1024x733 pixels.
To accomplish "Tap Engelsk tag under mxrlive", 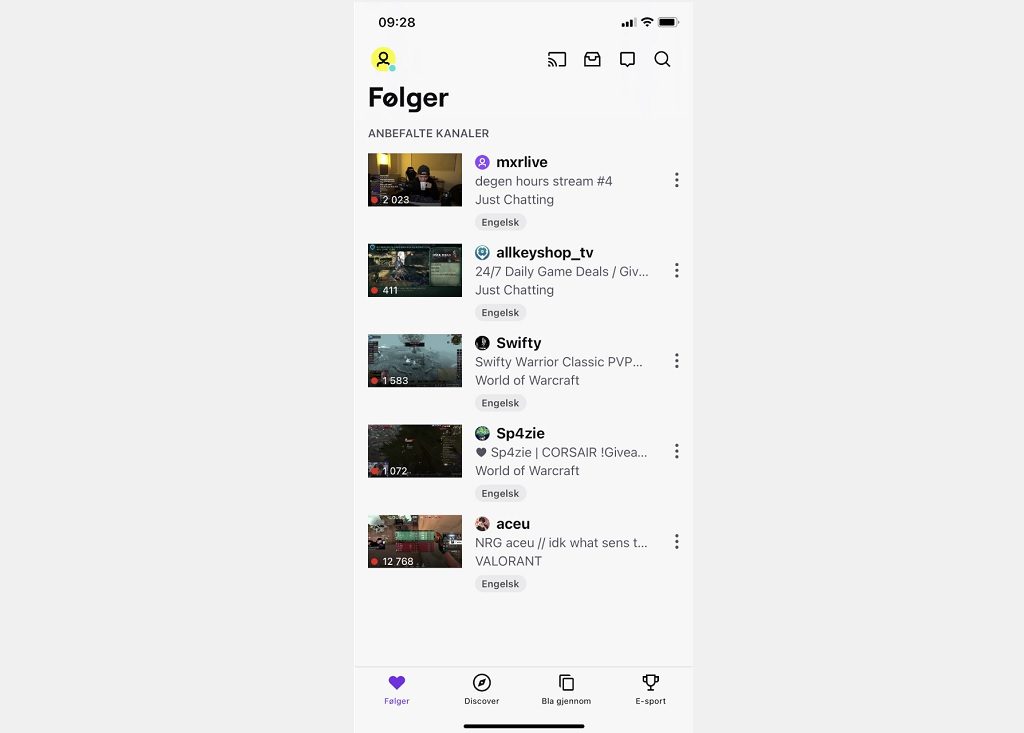I will click(x=500, y=222).
